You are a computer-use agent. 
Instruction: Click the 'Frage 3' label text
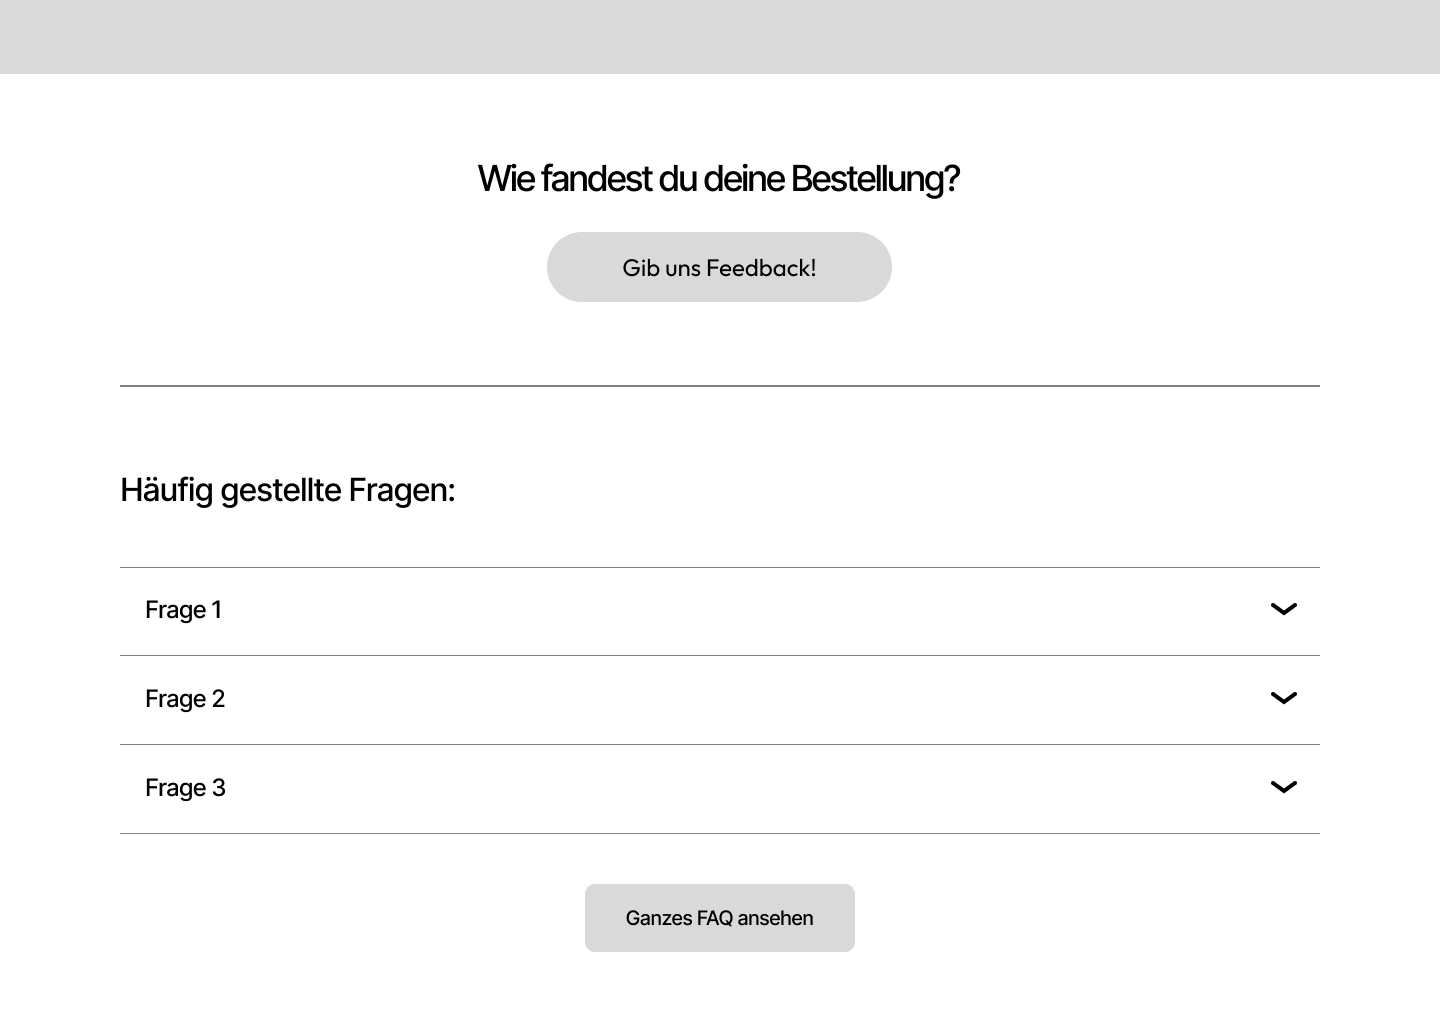pyautogui.click(x=185, y=788)
